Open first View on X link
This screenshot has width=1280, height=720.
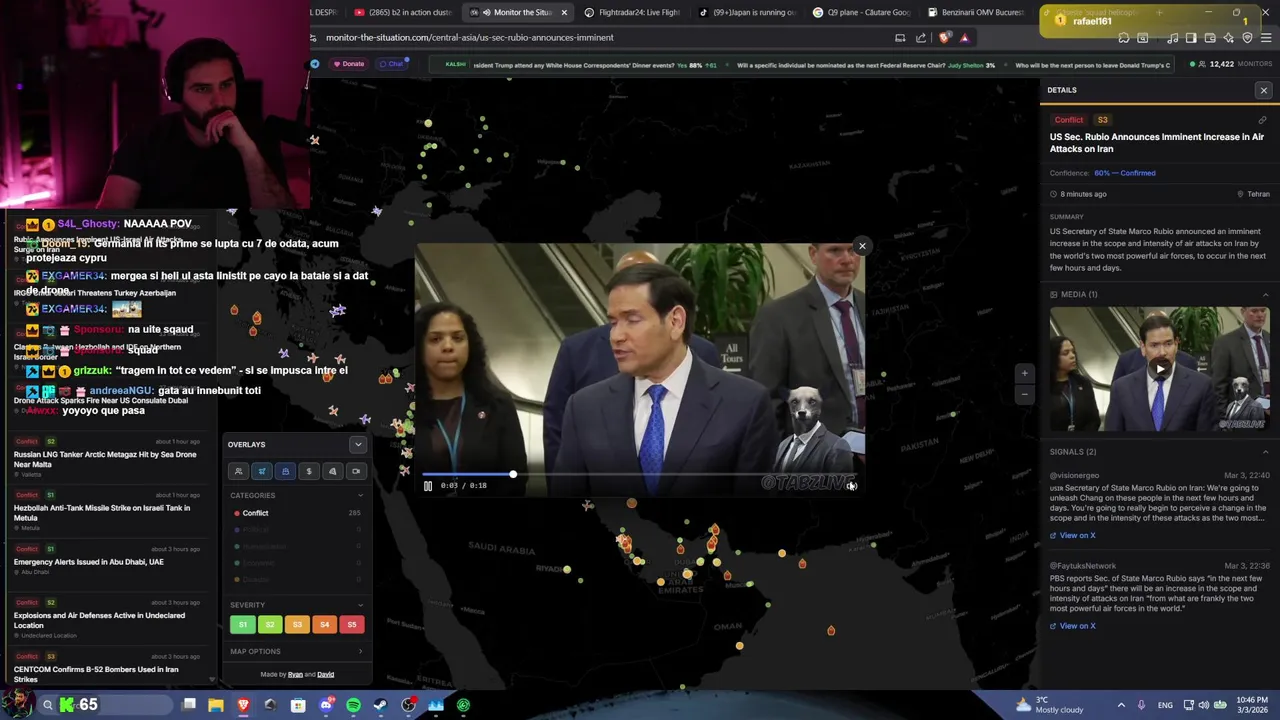(1072, 535)
